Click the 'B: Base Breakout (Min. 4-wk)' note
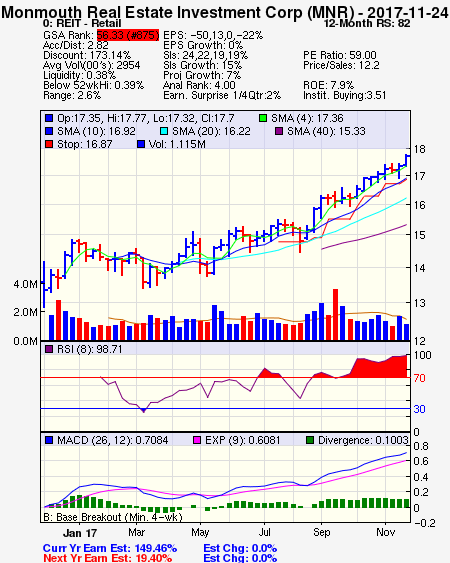The width and height of the screenshot is (450, 563). [x=113, y=517]
